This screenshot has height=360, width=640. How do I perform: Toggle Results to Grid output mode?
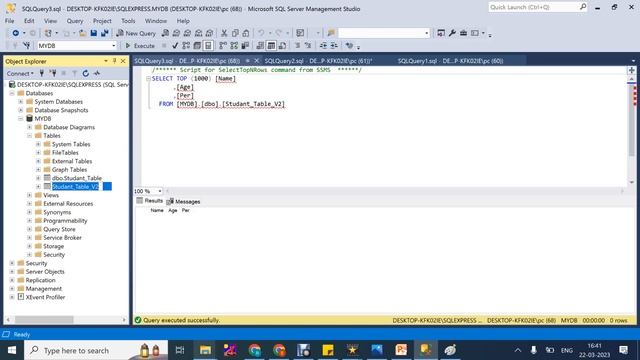tap(271, 46)
